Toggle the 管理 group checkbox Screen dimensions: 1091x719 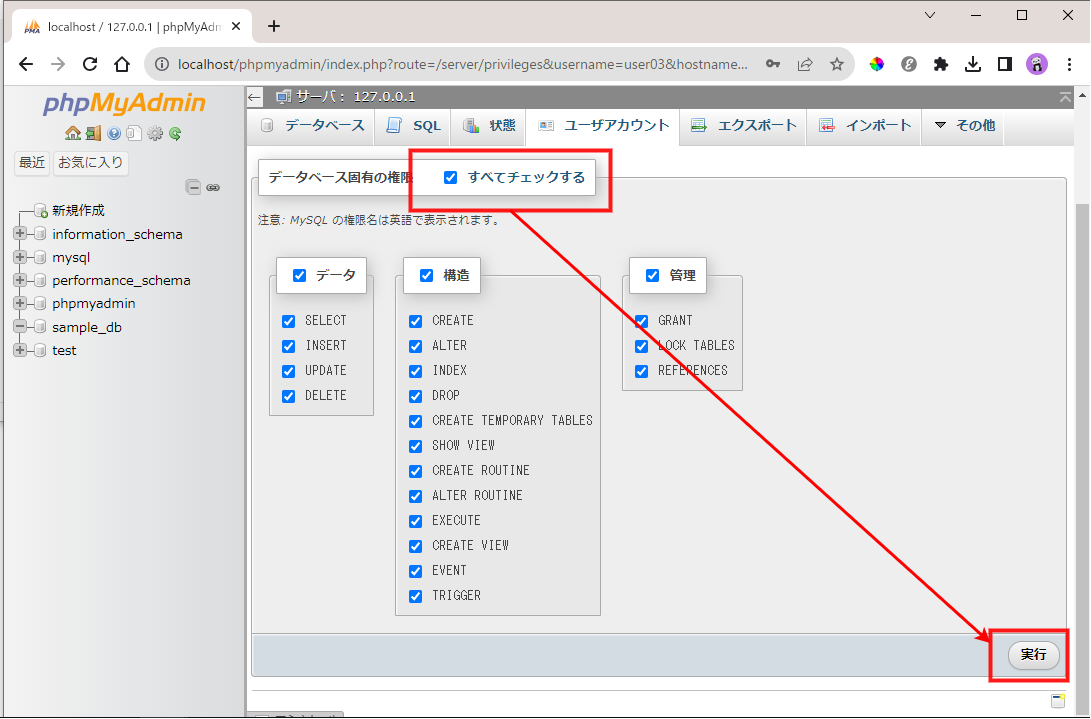[x=653, y=276]
